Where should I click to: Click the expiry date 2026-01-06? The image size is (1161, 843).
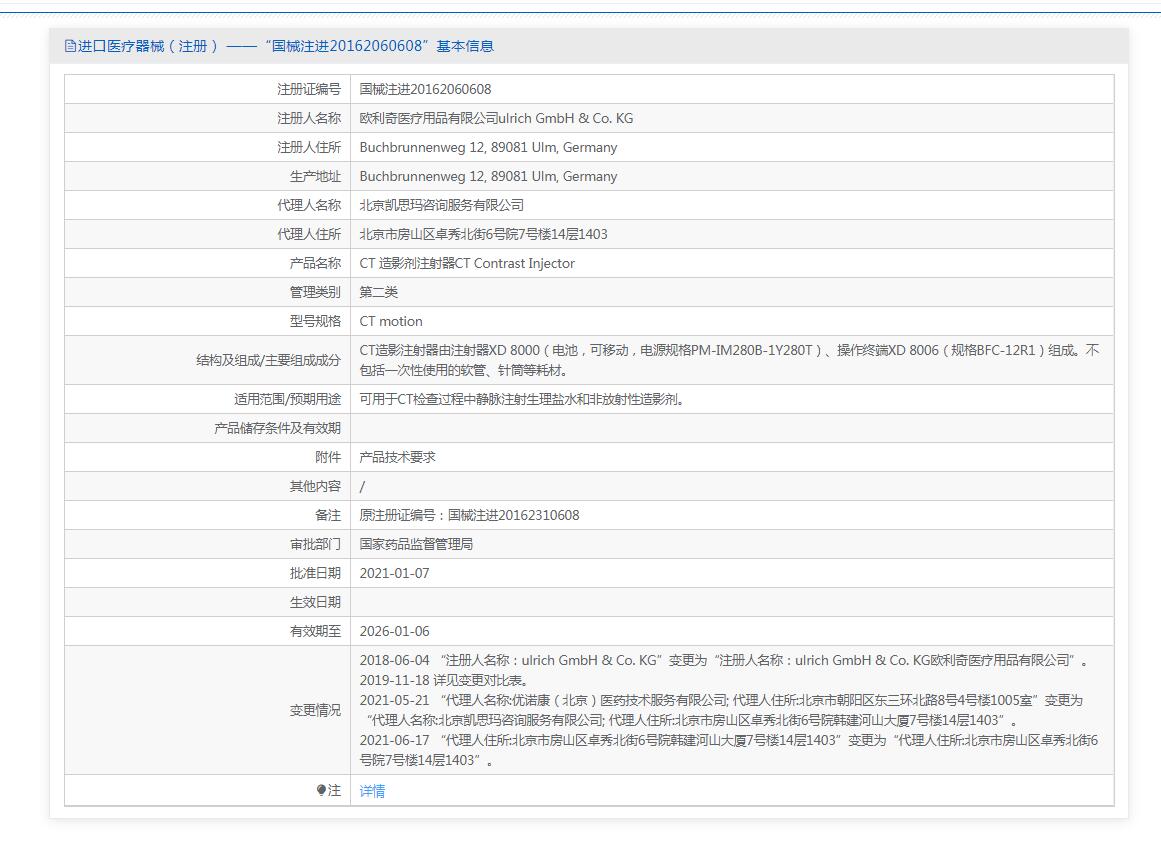click(x=394, y=631)
